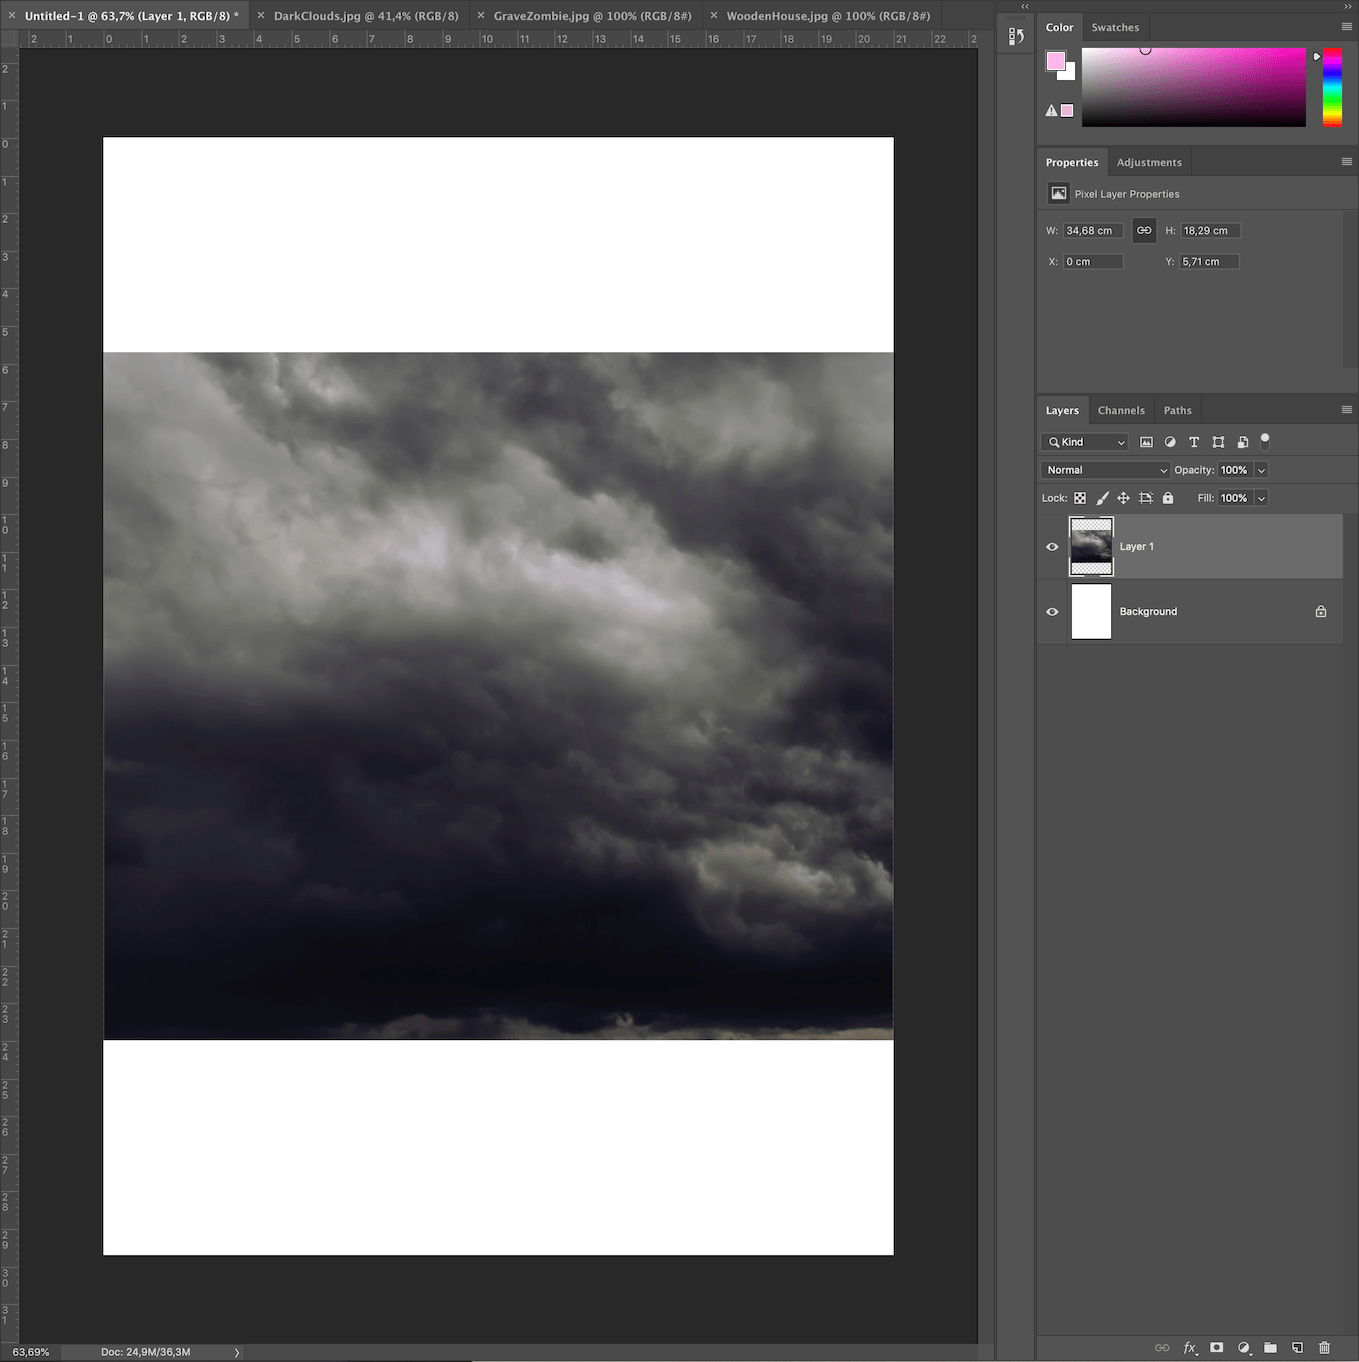This screenshot has height=1362, width=1359.
Task: Filter layers by text type
Action: coord(1194,441)
